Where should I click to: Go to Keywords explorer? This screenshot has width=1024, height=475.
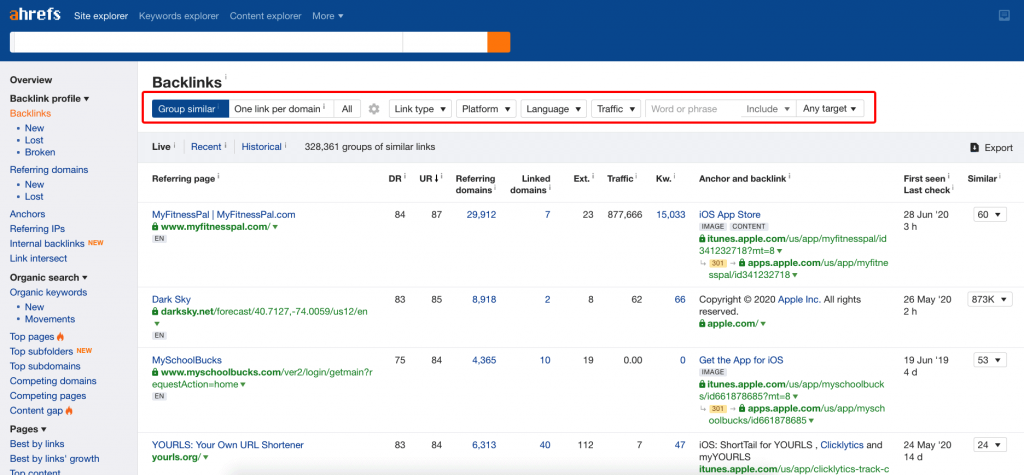[179, 16]
